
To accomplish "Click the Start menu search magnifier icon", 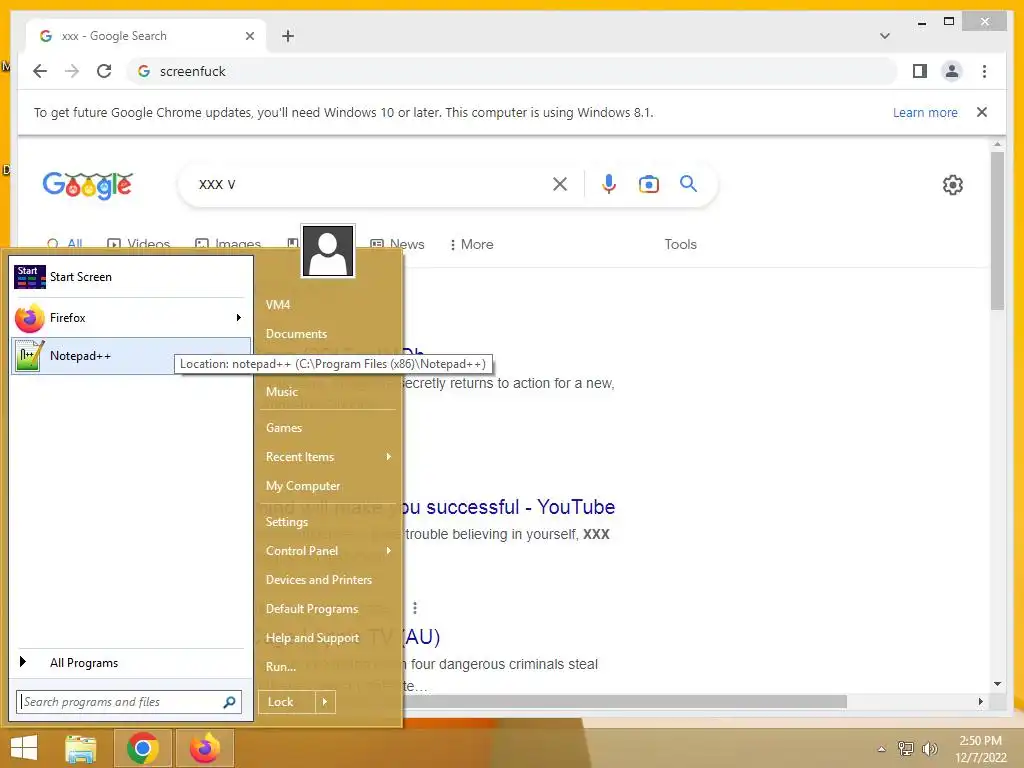I will (229, 702).
